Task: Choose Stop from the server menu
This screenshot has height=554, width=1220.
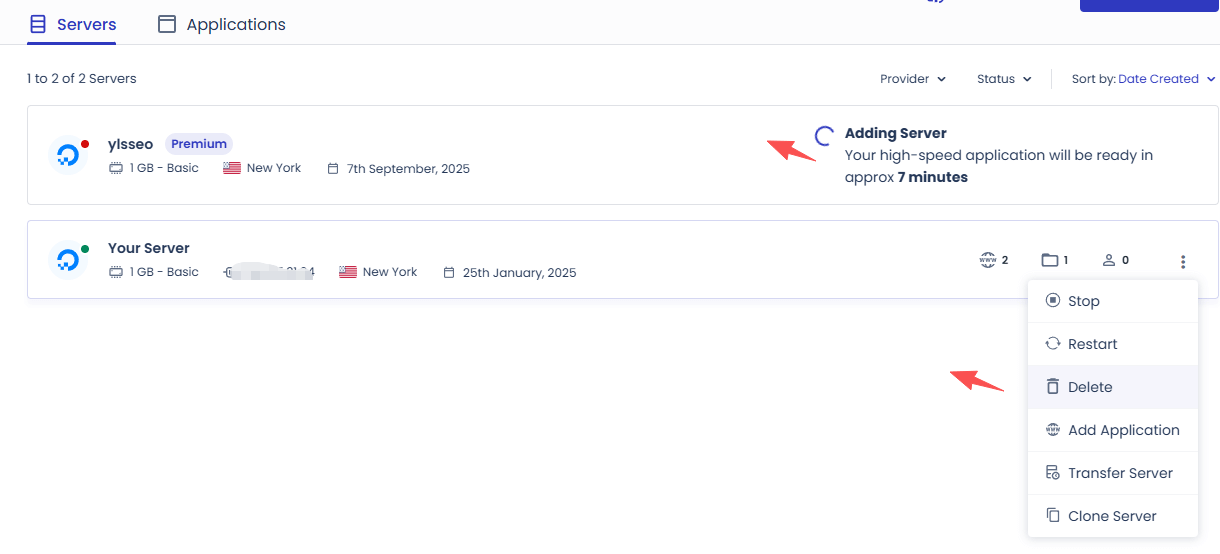Action: click(x=1112, y=301)
